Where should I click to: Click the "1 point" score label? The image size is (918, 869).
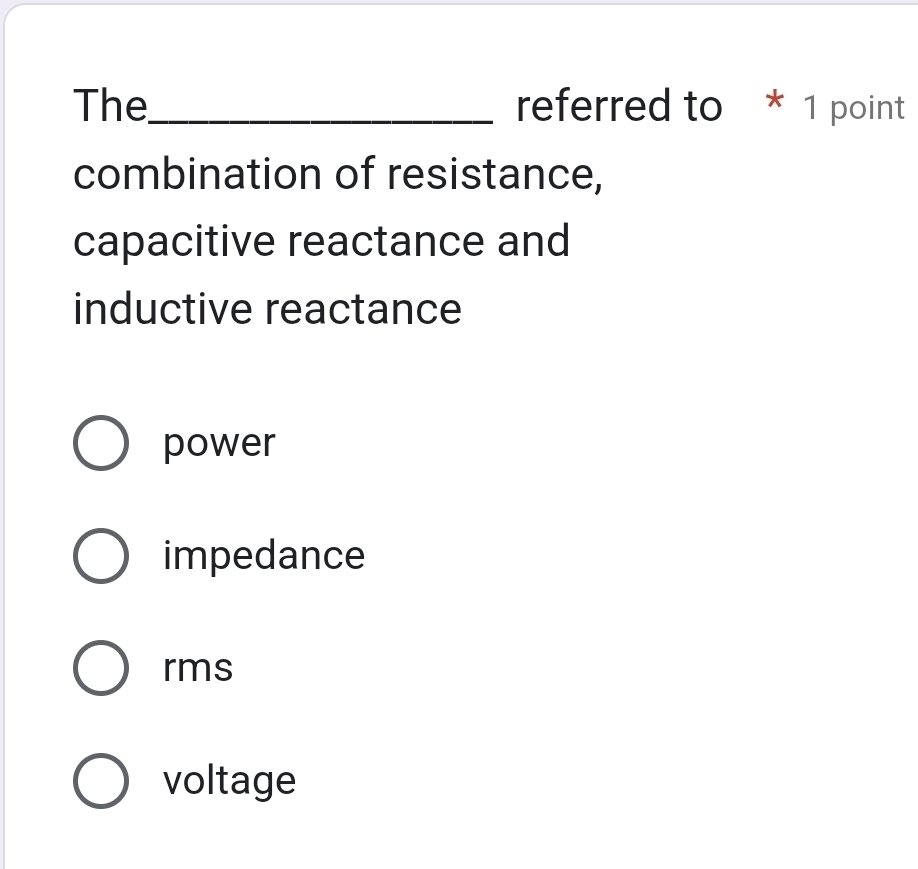[x=854, y=108]
